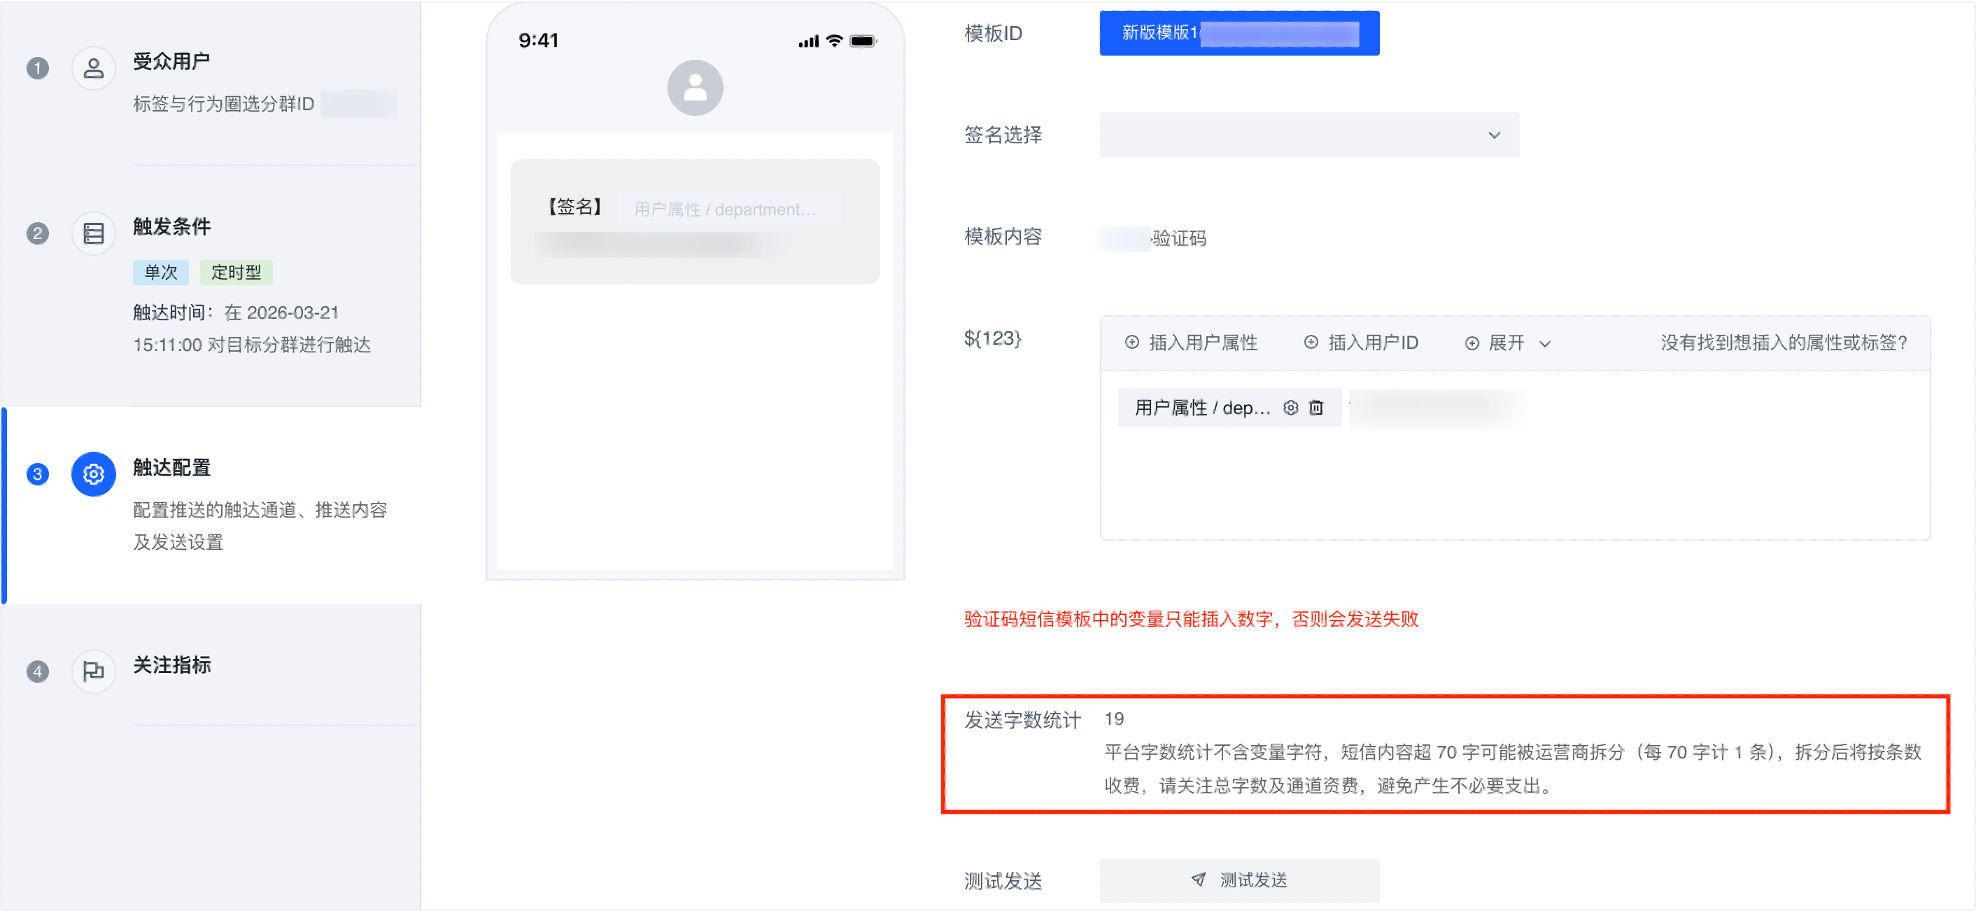Click the step number 4 badge
Viewport: 1976px width, 912px height.
click(x=38, y=671)
